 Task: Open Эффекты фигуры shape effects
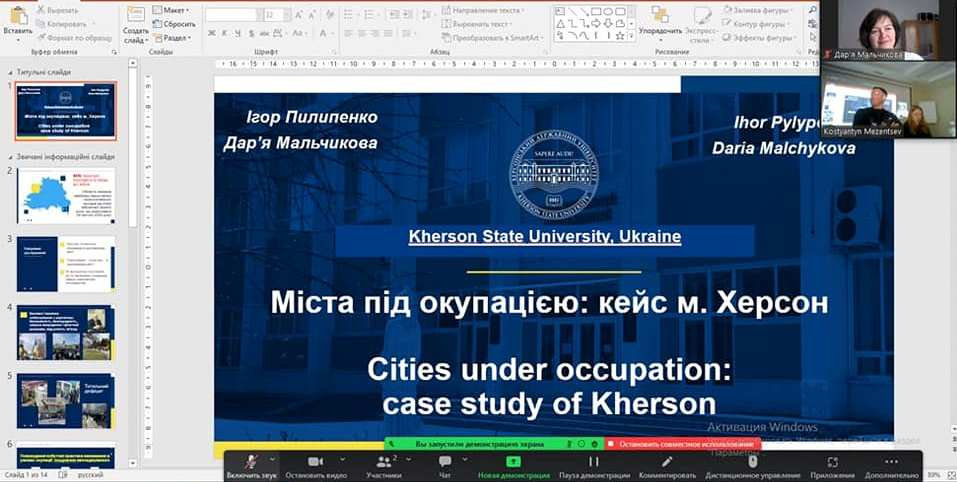tap(757, 38)
